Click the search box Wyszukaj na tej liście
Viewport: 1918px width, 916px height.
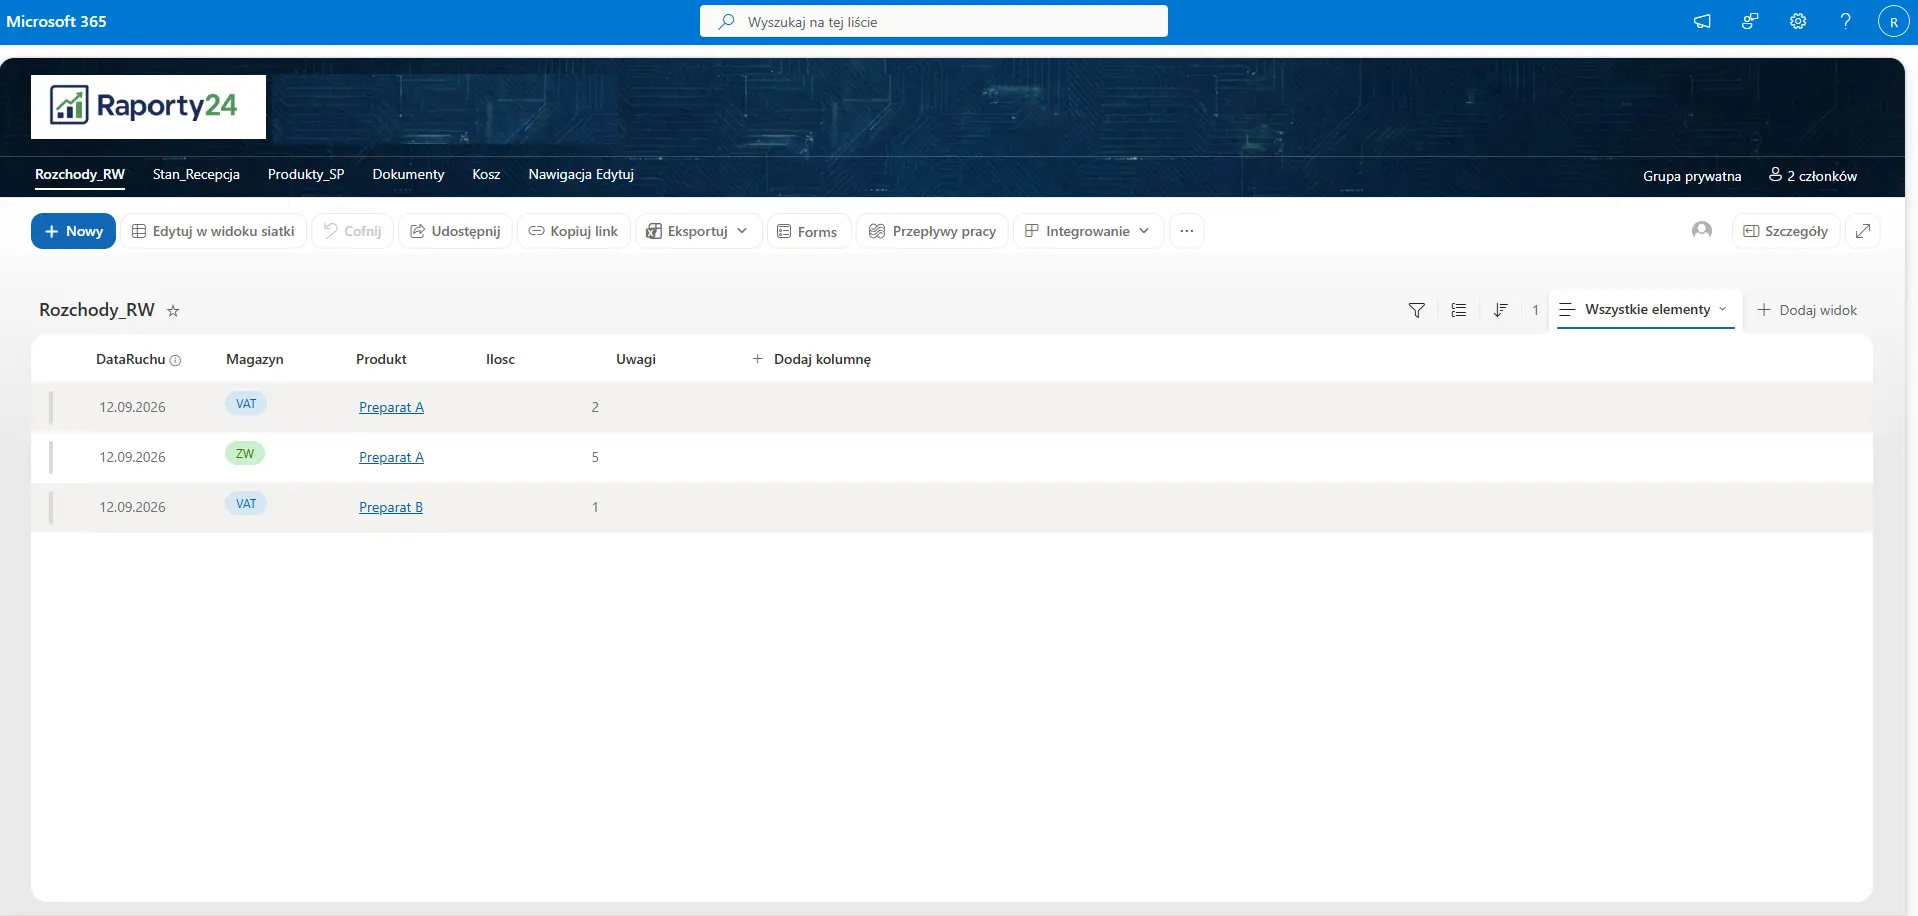pyautogui.click(x=934, y=21)
